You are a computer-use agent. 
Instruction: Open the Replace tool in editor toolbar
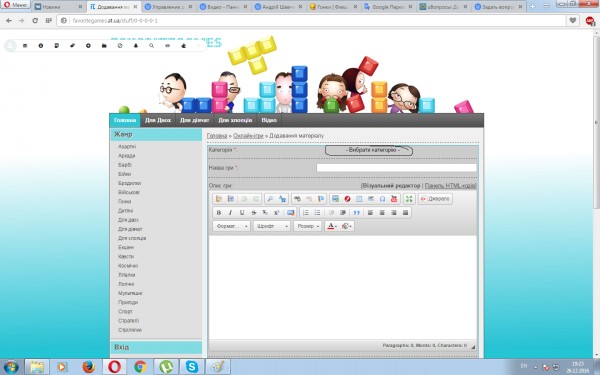[282, 199]
